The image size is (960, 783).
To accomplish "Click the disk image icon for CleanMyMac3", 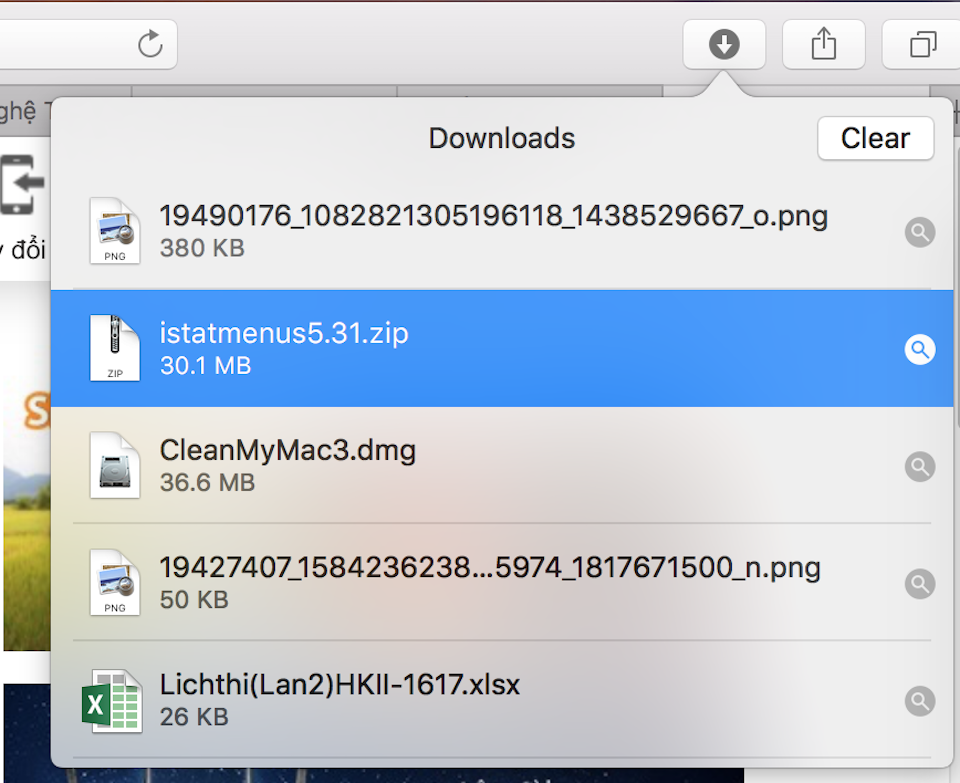I will [114, 466].
